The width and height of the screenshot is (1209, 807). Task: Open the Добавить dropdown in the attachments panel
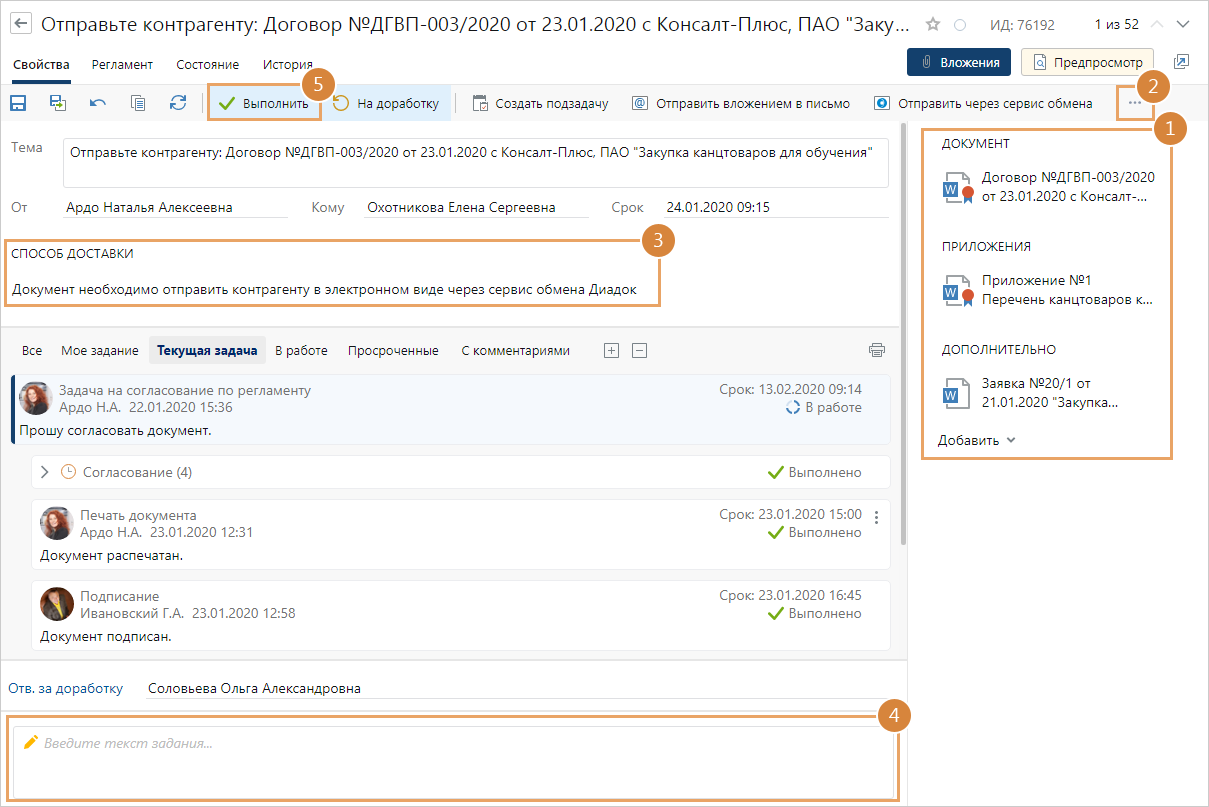[x=976, y=440]
